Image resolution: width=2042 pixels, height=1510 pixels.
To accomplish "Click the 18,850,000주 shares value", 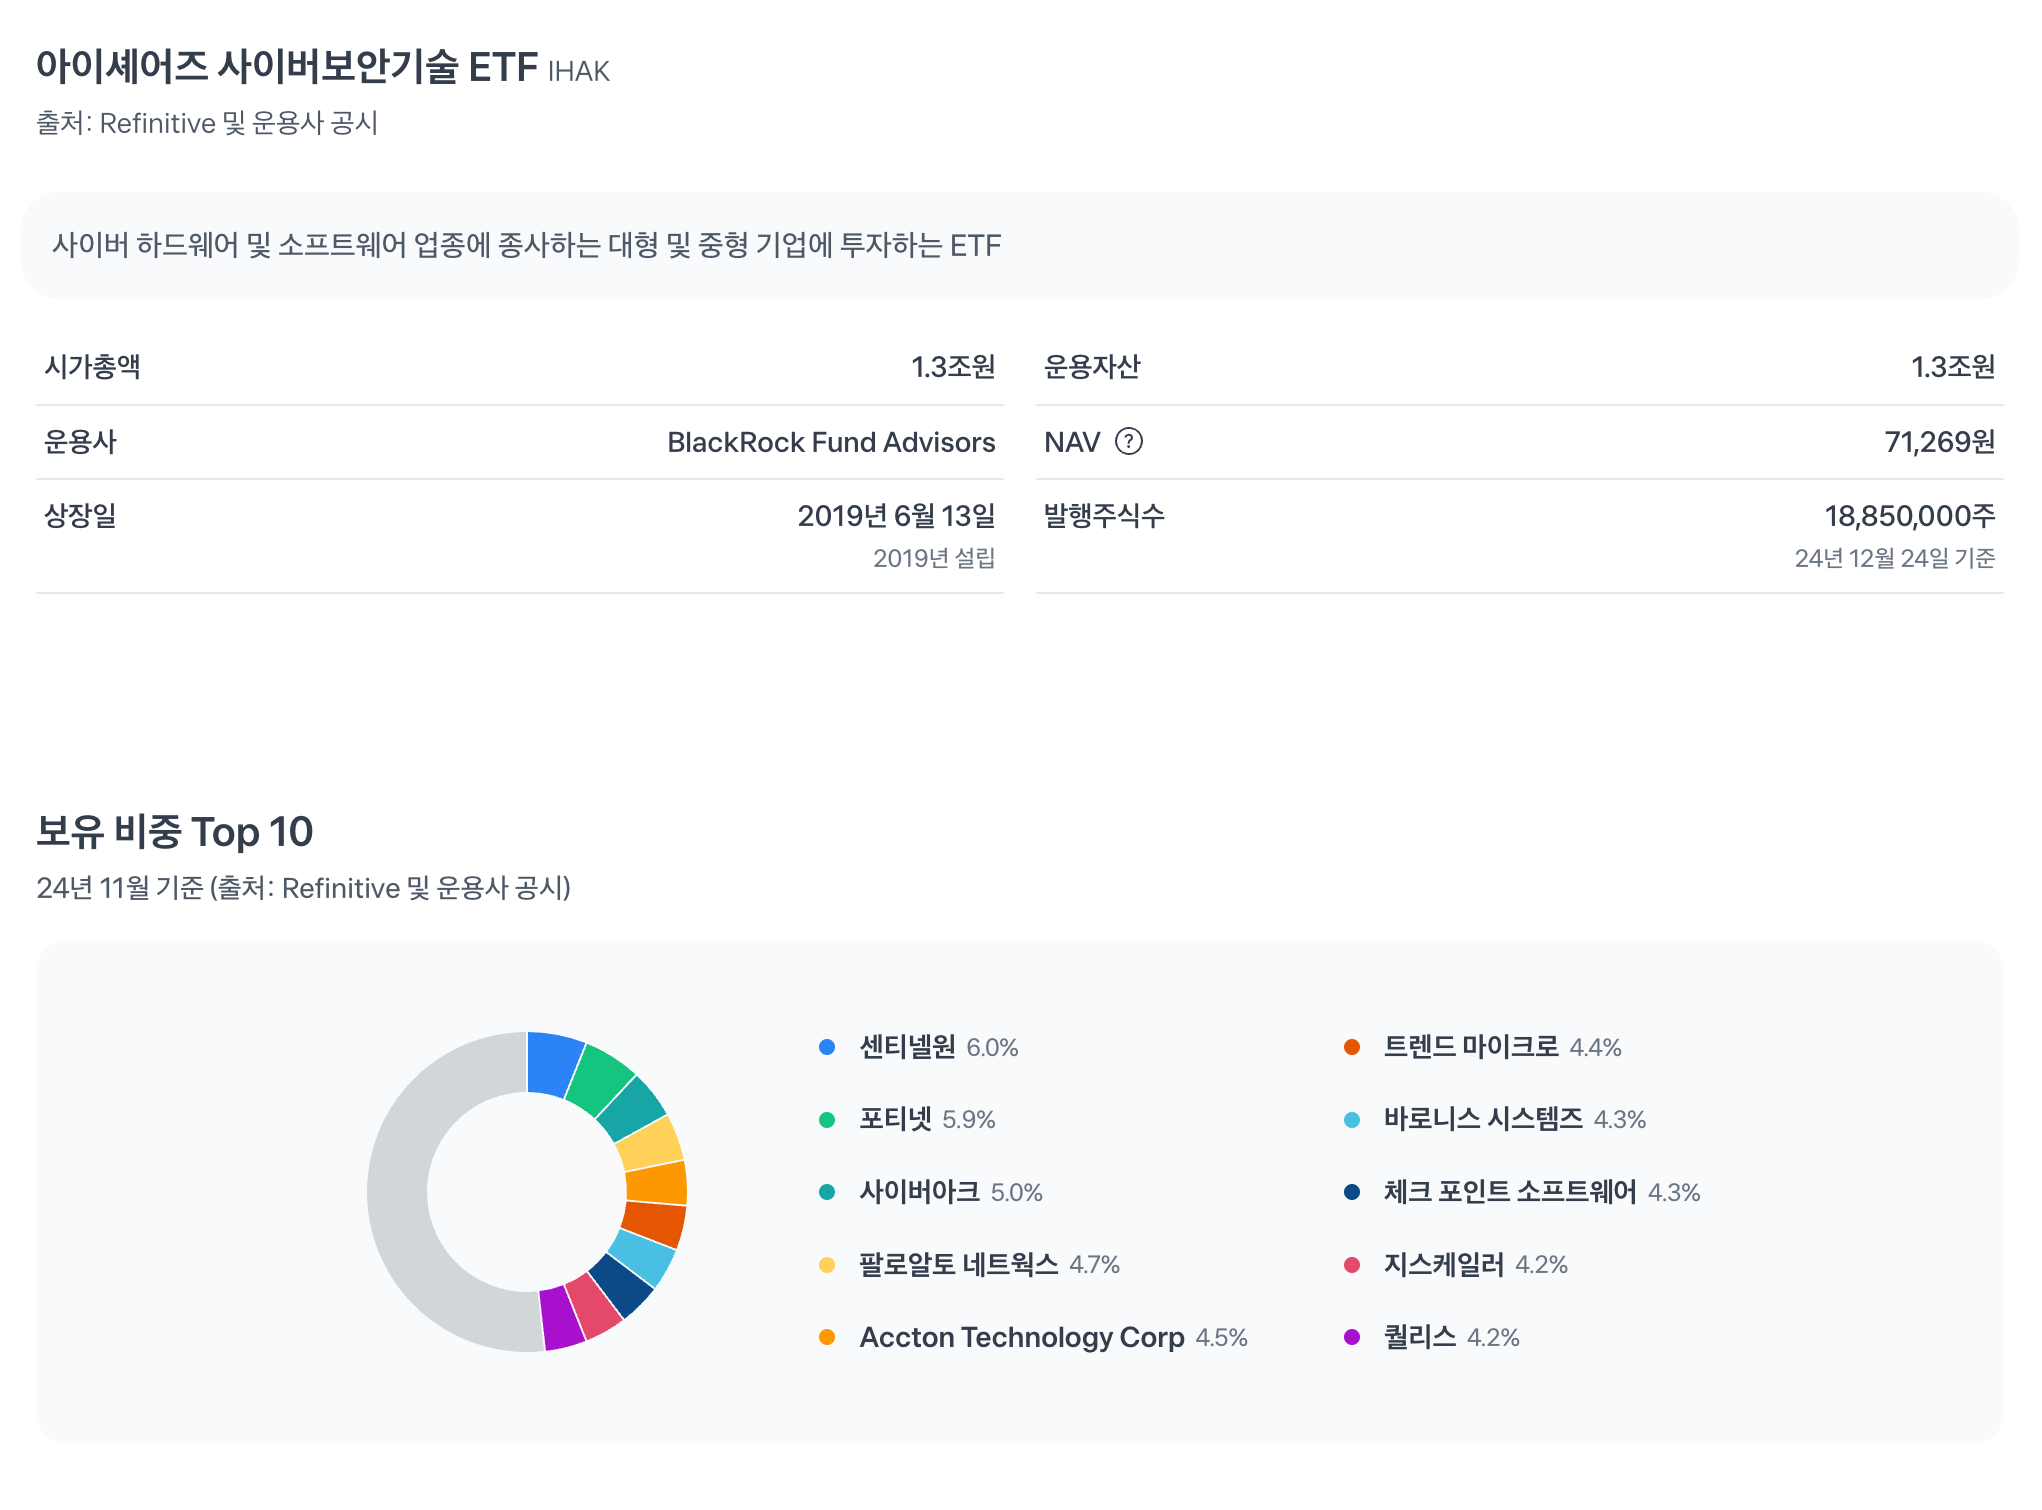I will tap(1910, 516).
